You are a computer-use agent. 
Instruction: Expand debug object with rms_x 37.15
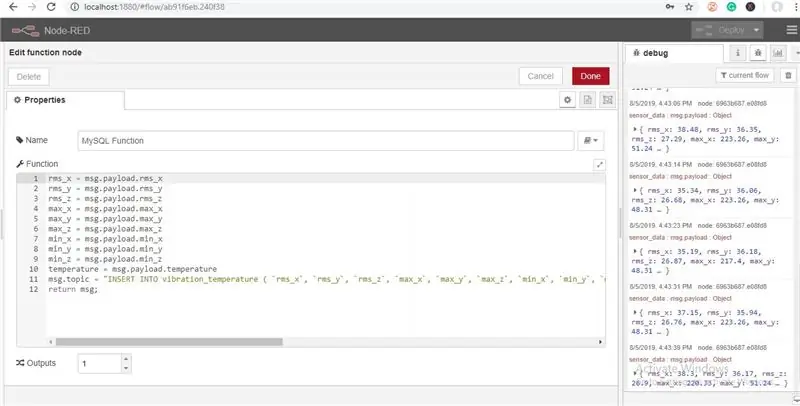click(635, 312)
